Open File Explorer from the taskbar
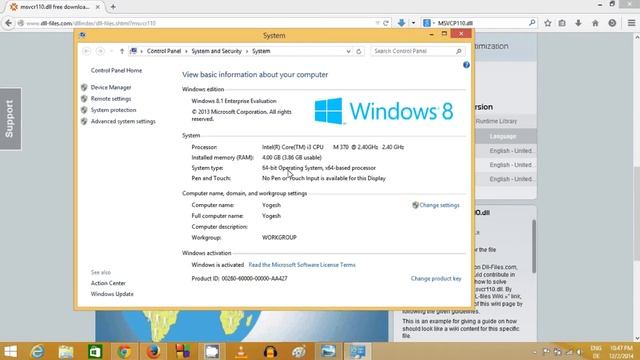The image size is (640, 360). (65, 351)
